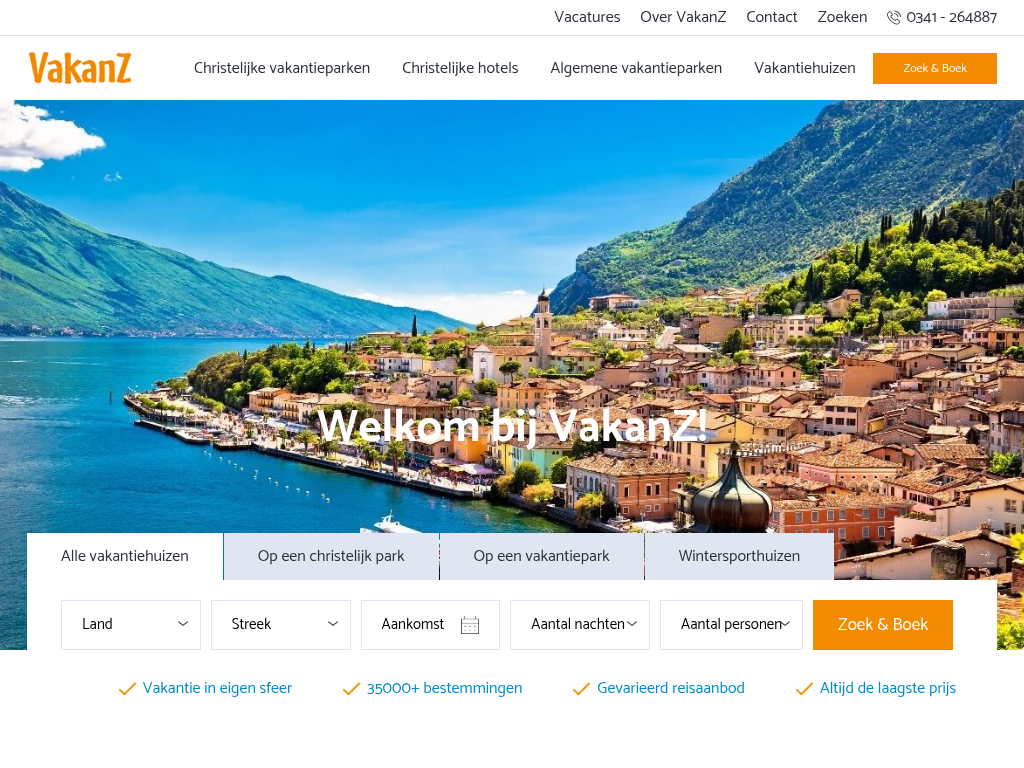Open the Aantal personen dropdown
1024x768 pixels.
click(731, 625)
